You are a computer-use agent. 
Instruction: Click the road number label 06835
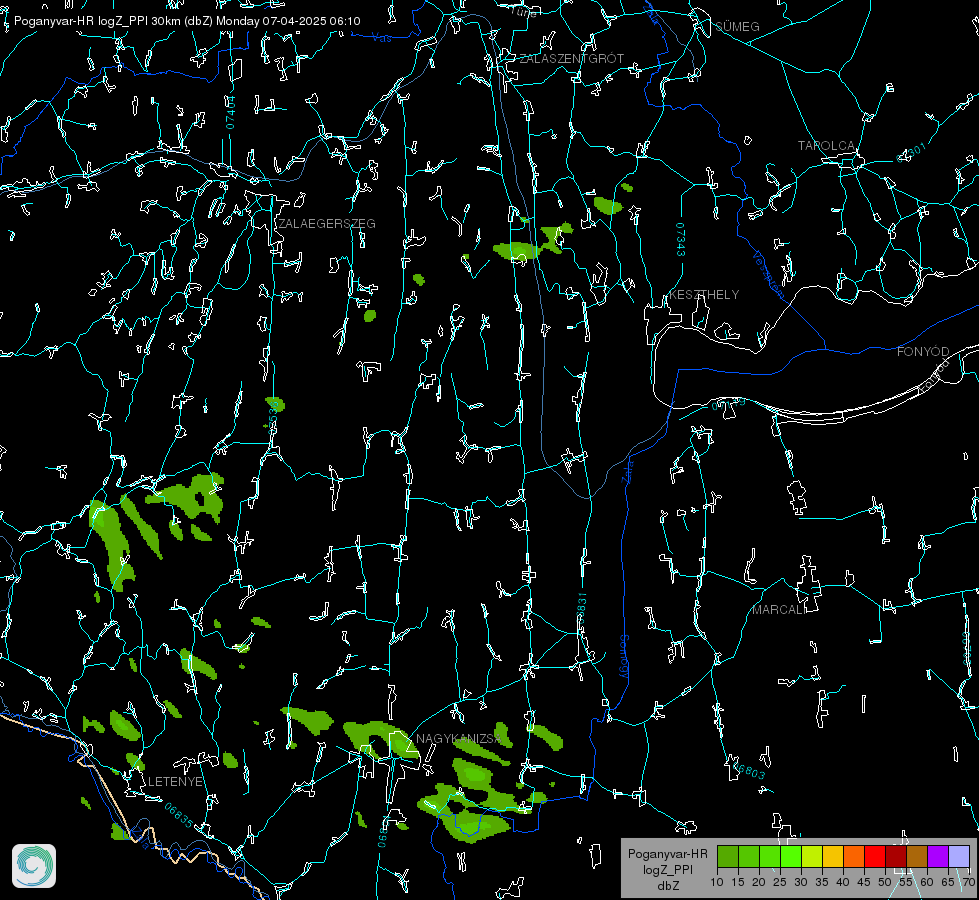pyautogui.click(x=179, y=816)
